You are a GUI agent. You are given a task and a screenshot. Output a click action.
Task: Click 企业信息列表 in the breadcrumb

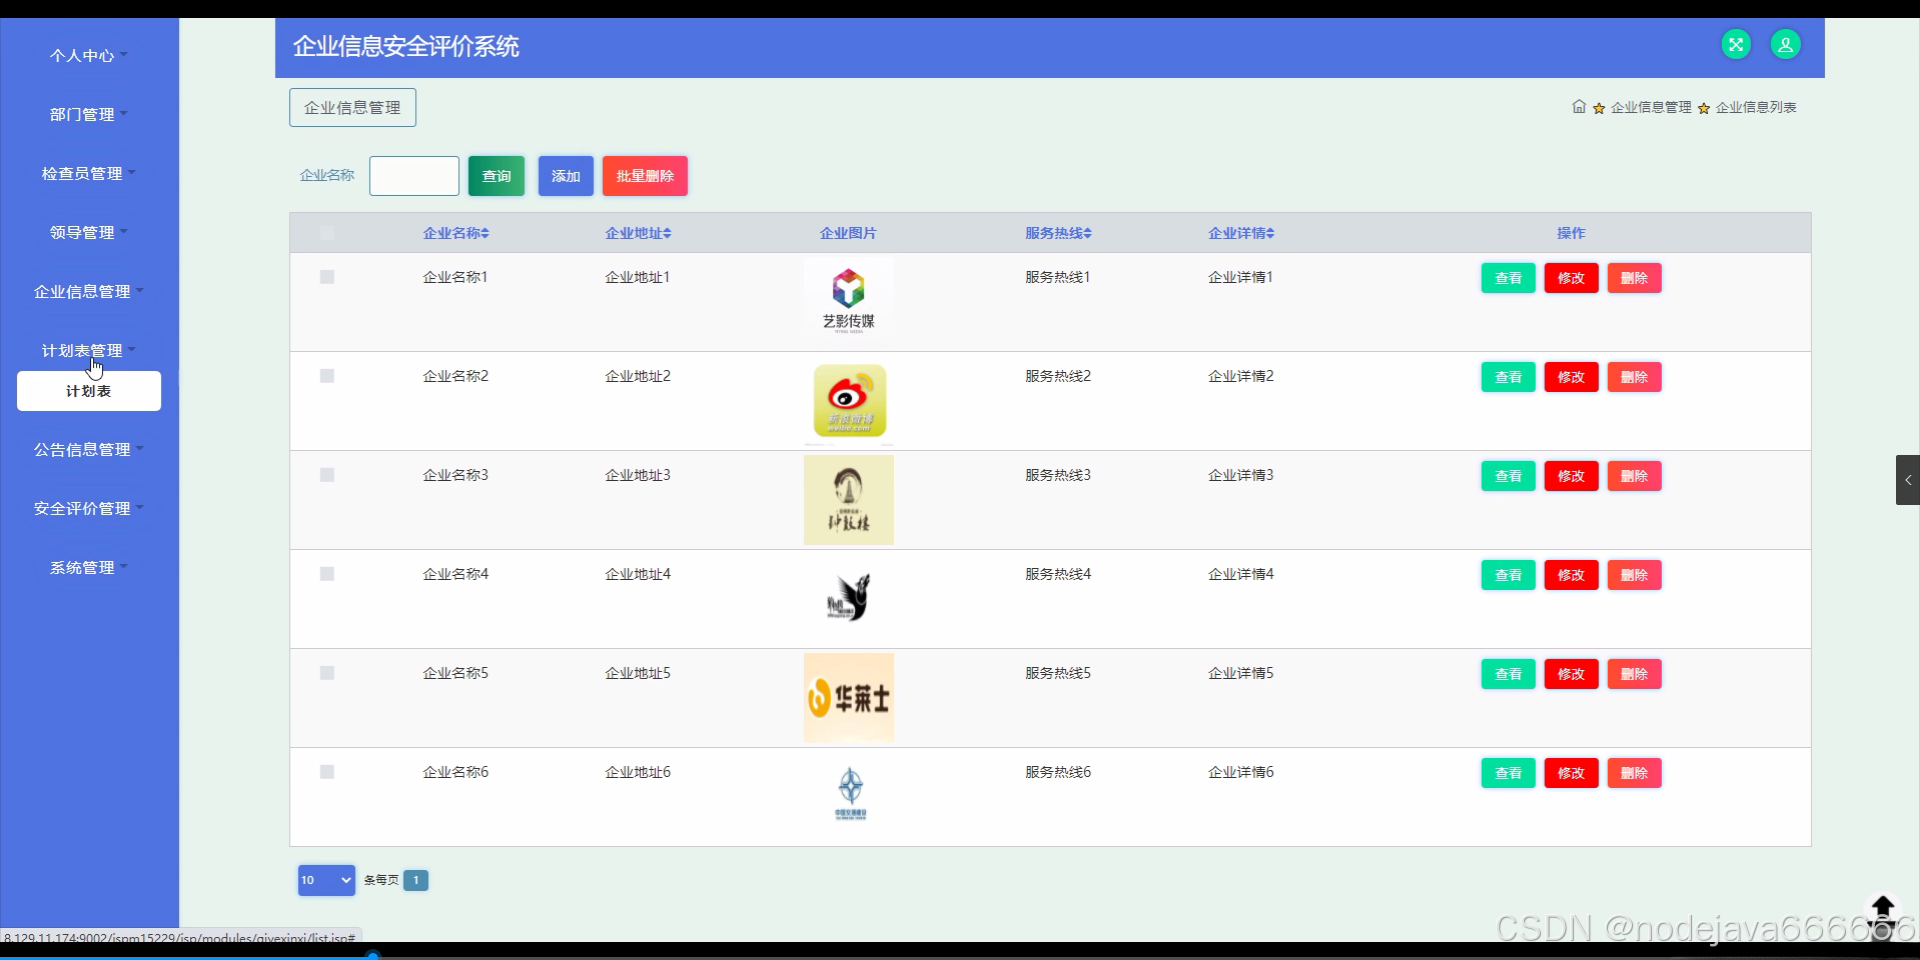point(1756,107)
